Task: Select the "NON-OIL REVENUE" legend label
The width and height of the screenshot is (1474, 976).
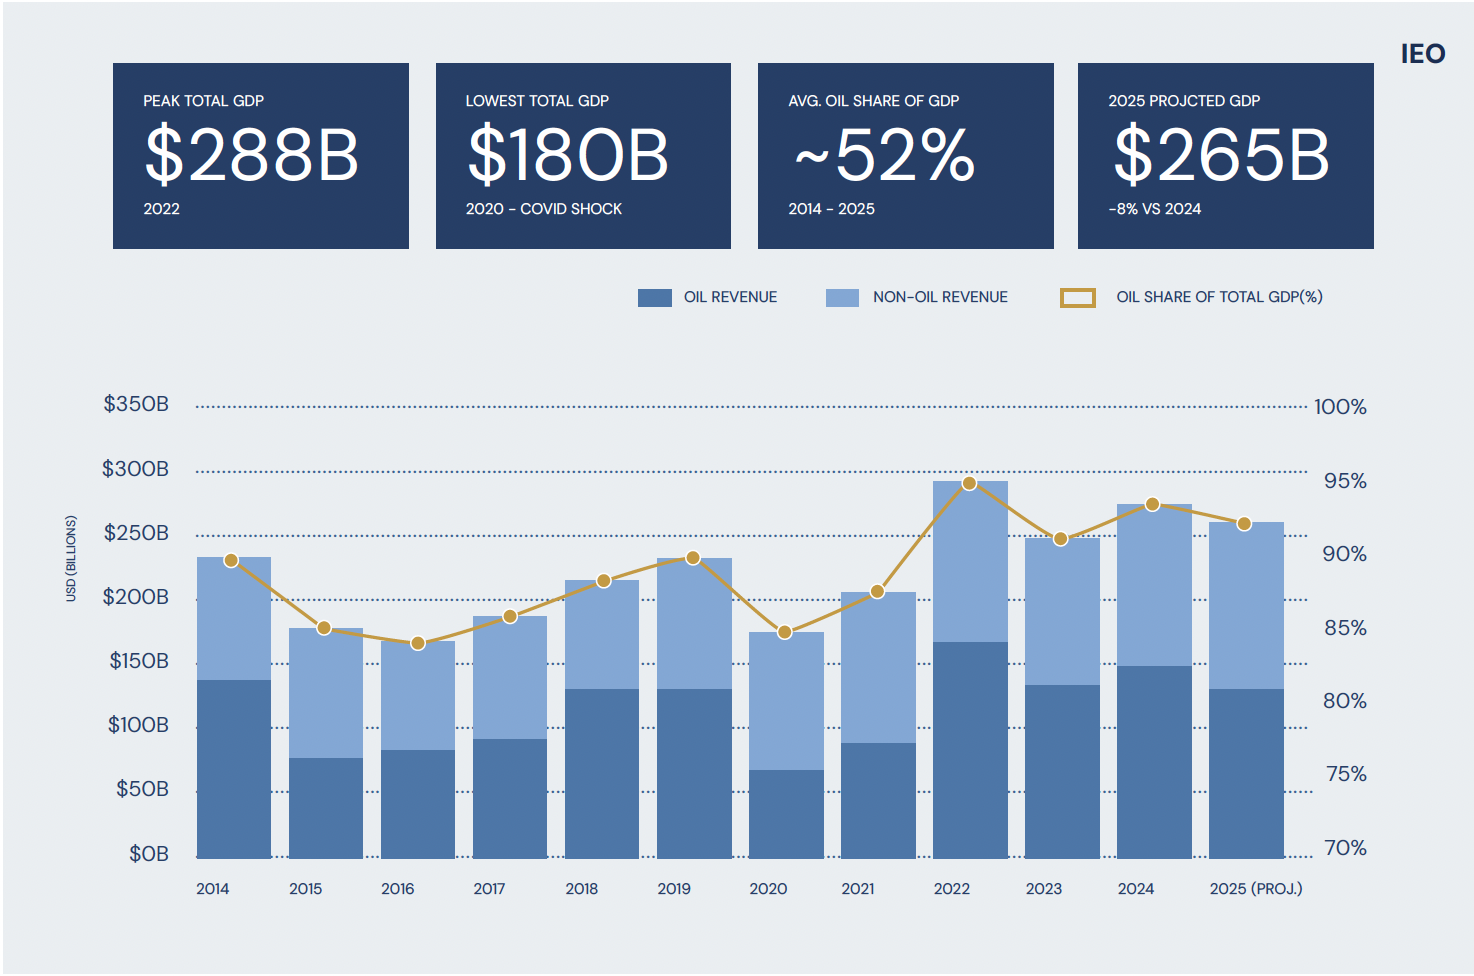Action: point(940,297)
